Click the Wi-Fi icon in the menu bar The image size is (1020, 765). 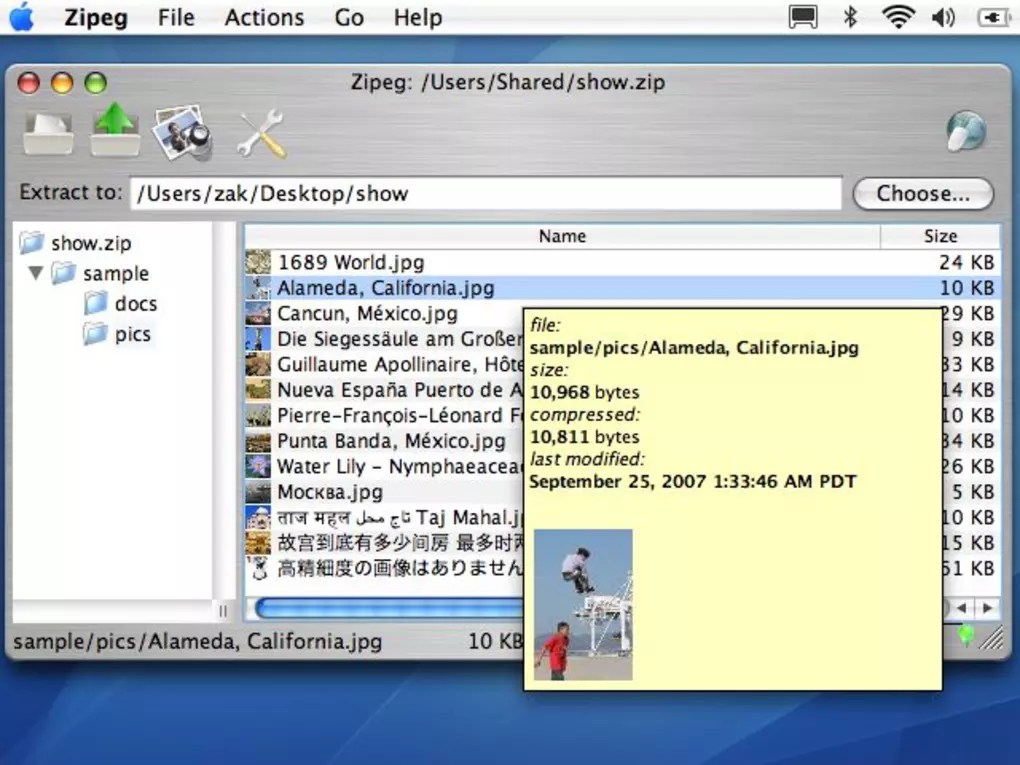897,16
